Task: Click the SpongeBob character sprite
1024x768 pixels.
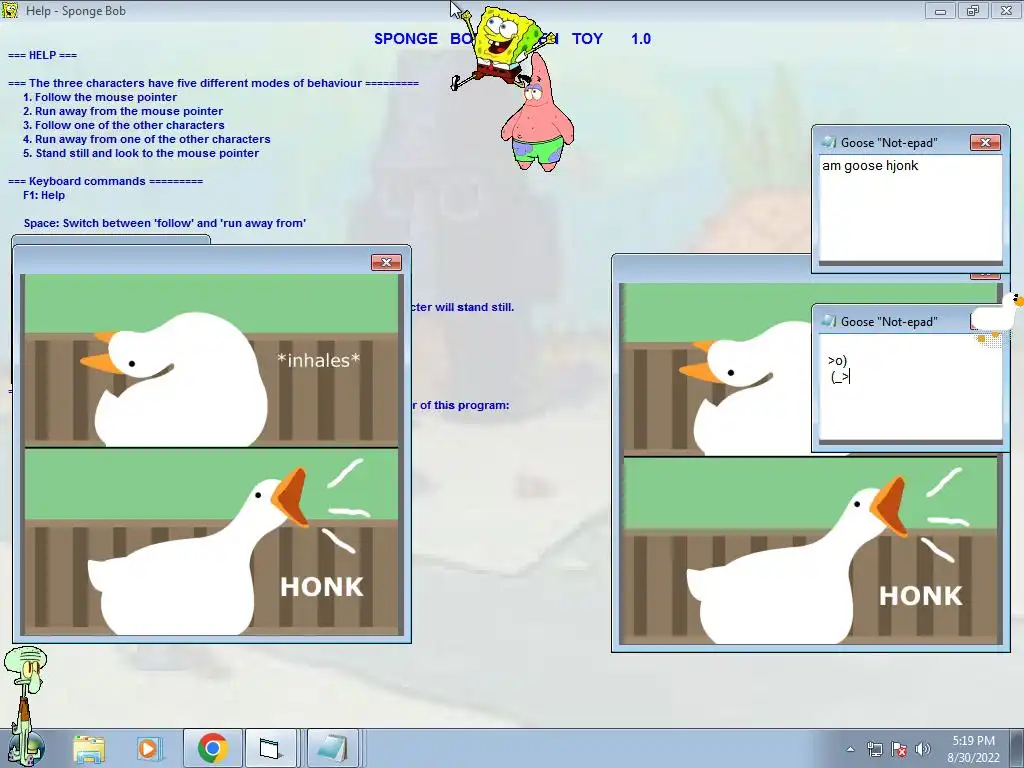Action: 500,46
